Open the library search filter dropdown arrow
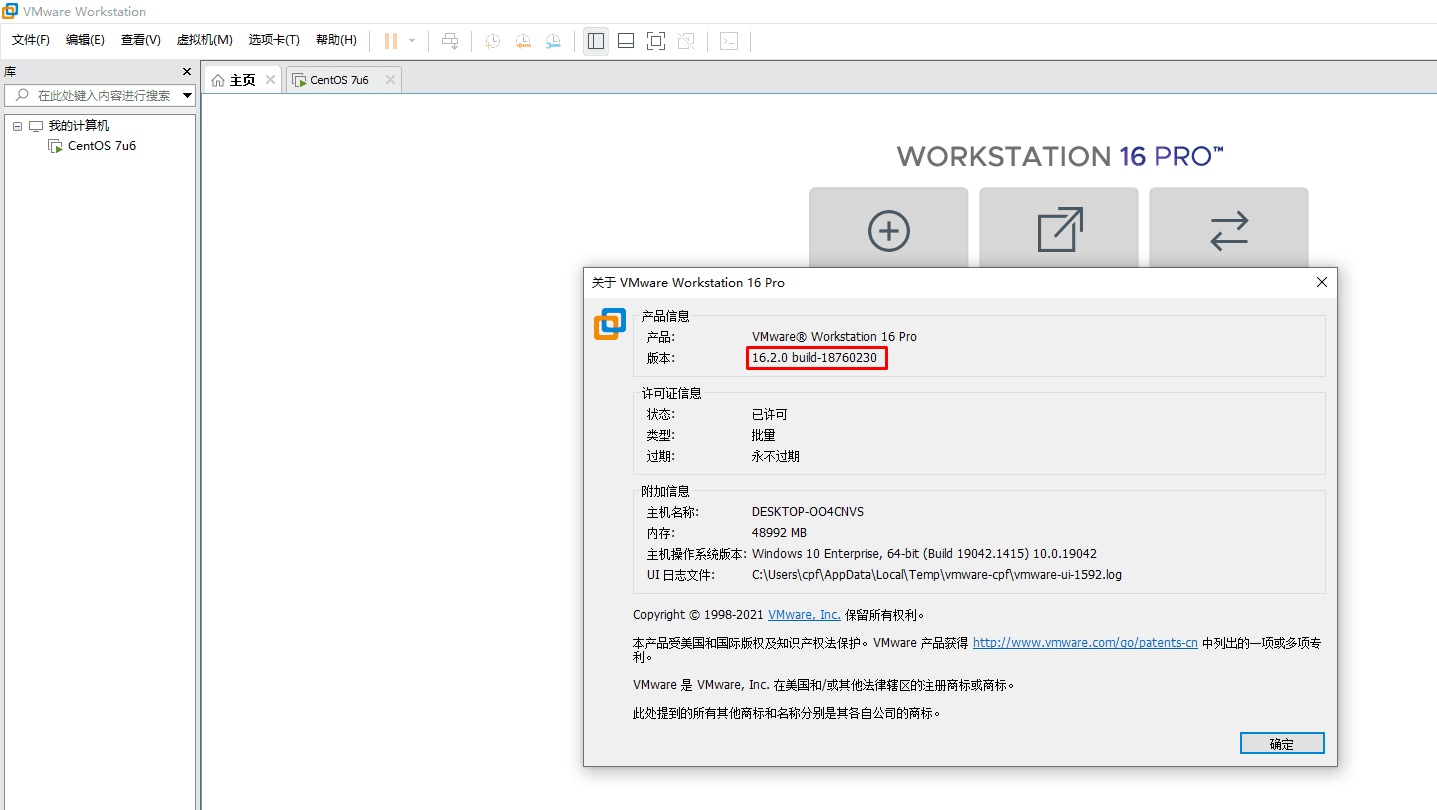1437x810 pixels. 188,96
